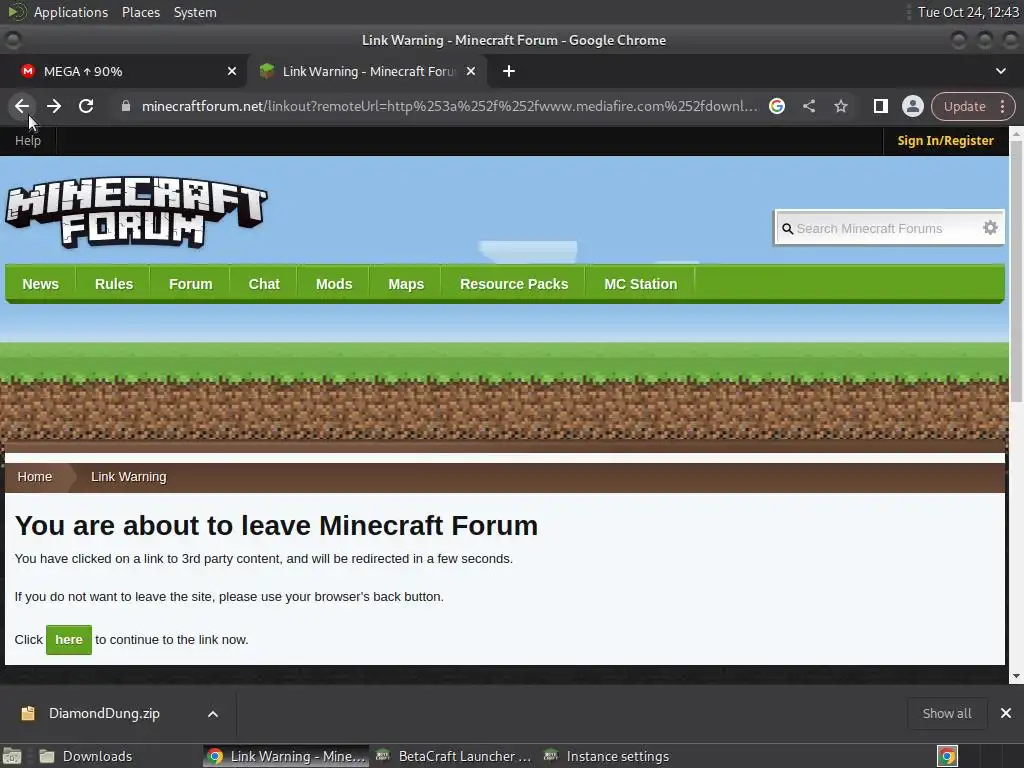
Task: Click the Minecraft Forum logo
Action: [x=136, y=212]
